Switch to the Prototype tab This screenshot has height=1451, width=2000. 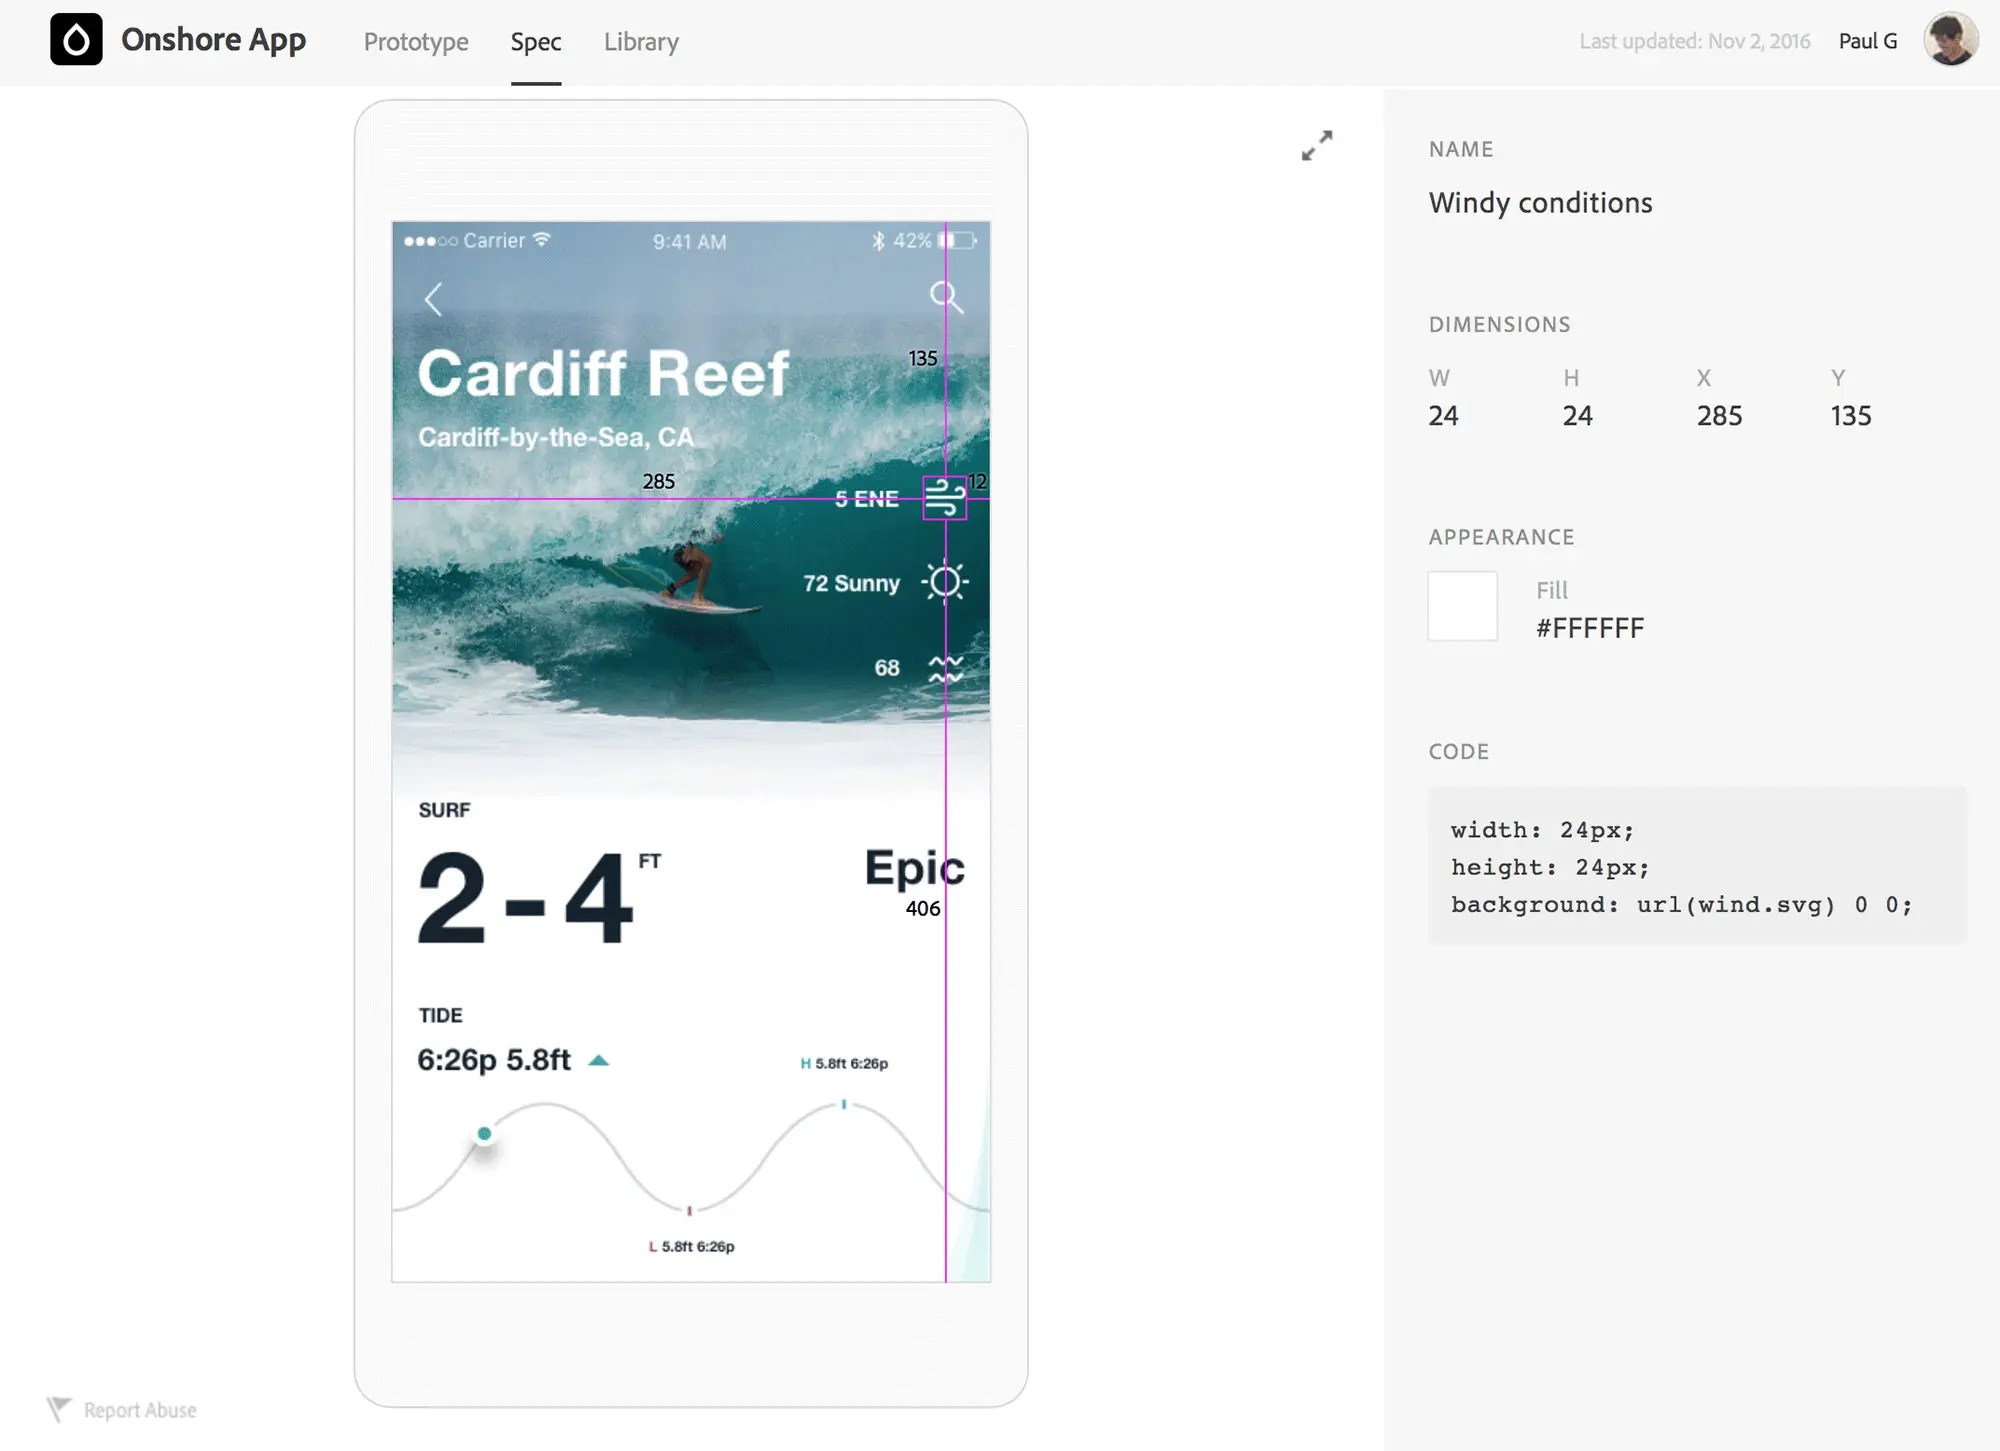click(x=416, y=42)
